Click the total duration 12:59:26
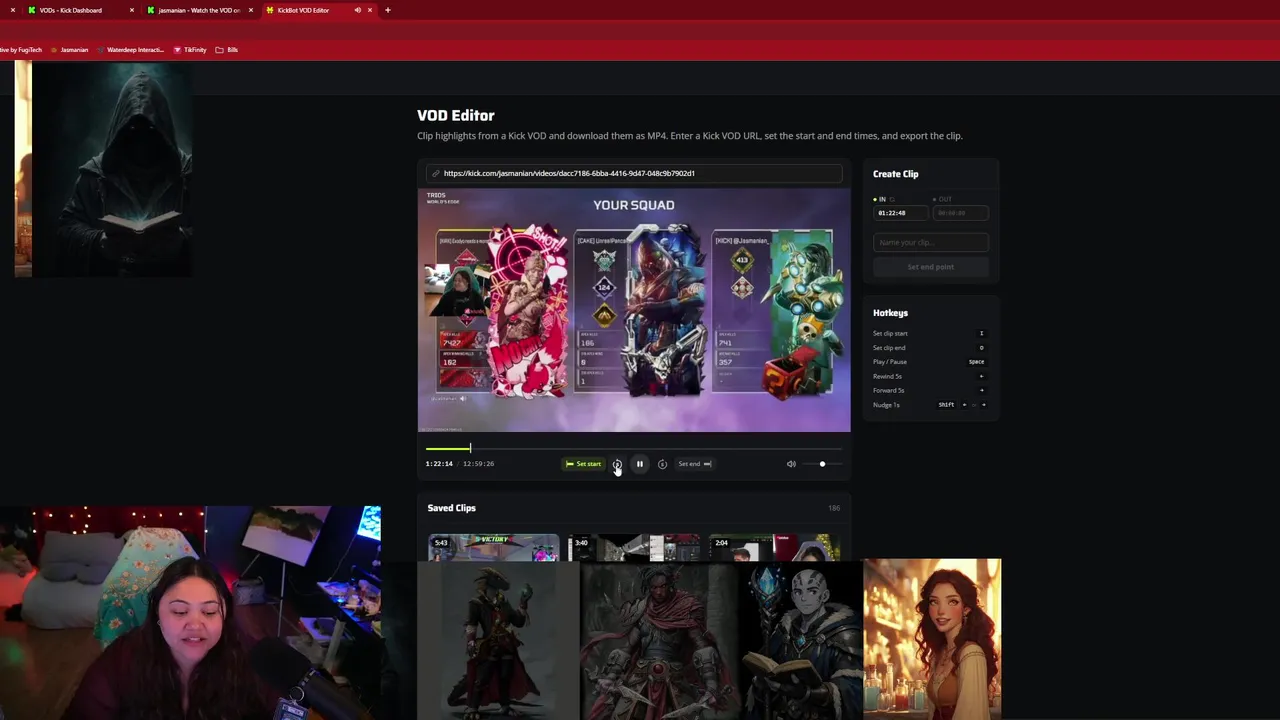1280x720 pixels. tap(479, 464)
